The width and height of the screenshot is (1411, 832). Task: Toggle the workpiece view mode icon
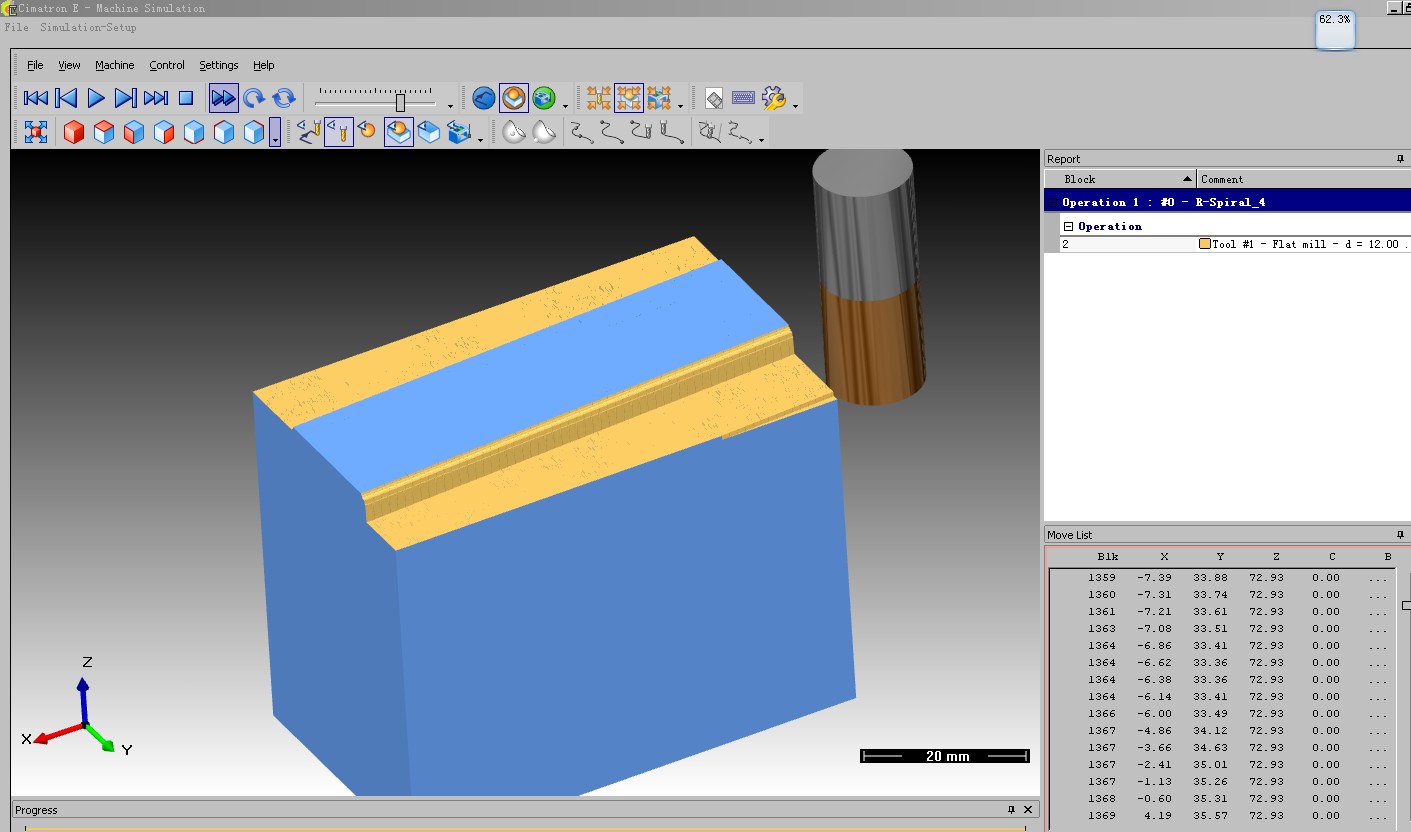click(x=514, y=98)
